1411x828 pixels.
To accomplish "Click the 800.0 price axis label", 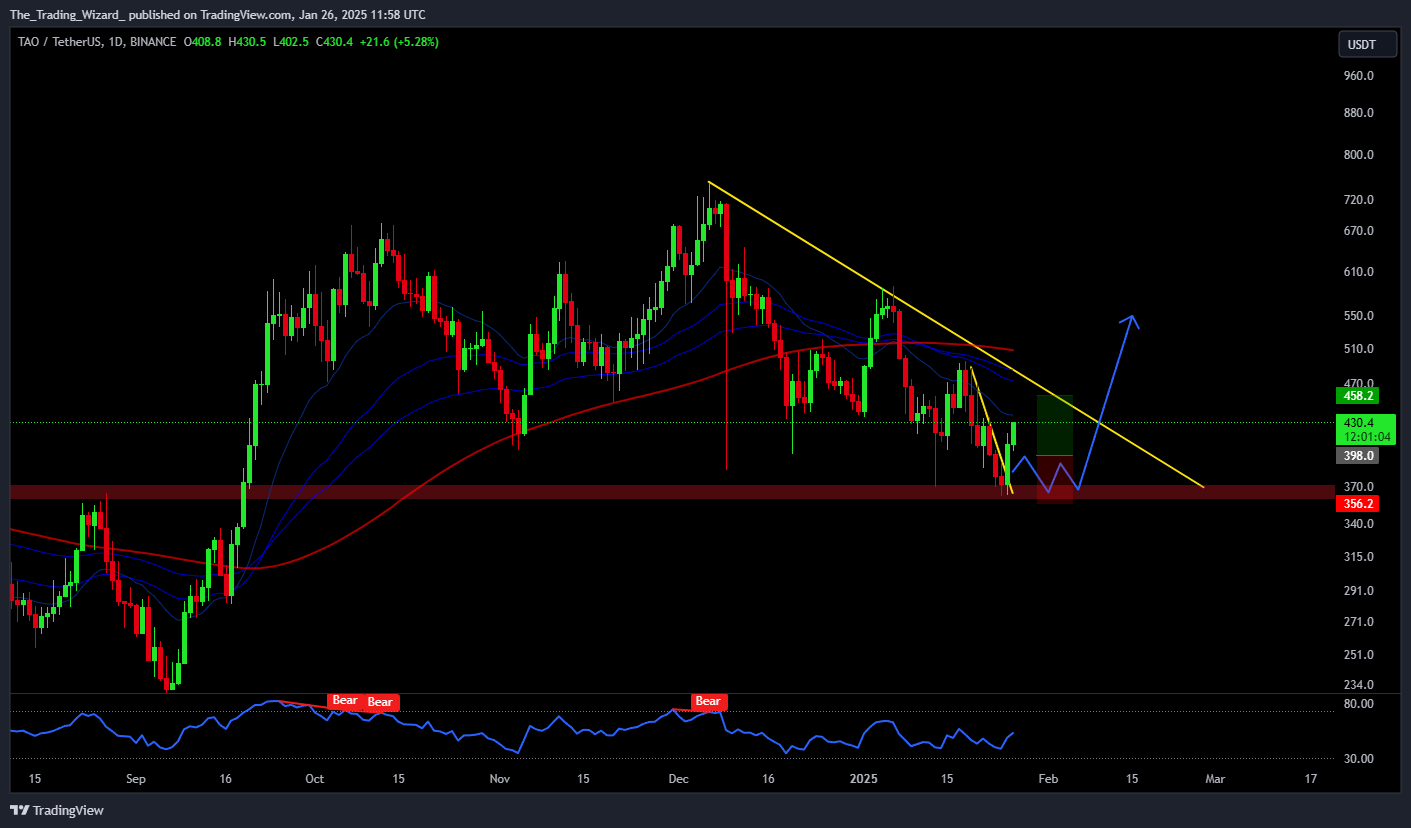I will tap(1359, 155).
